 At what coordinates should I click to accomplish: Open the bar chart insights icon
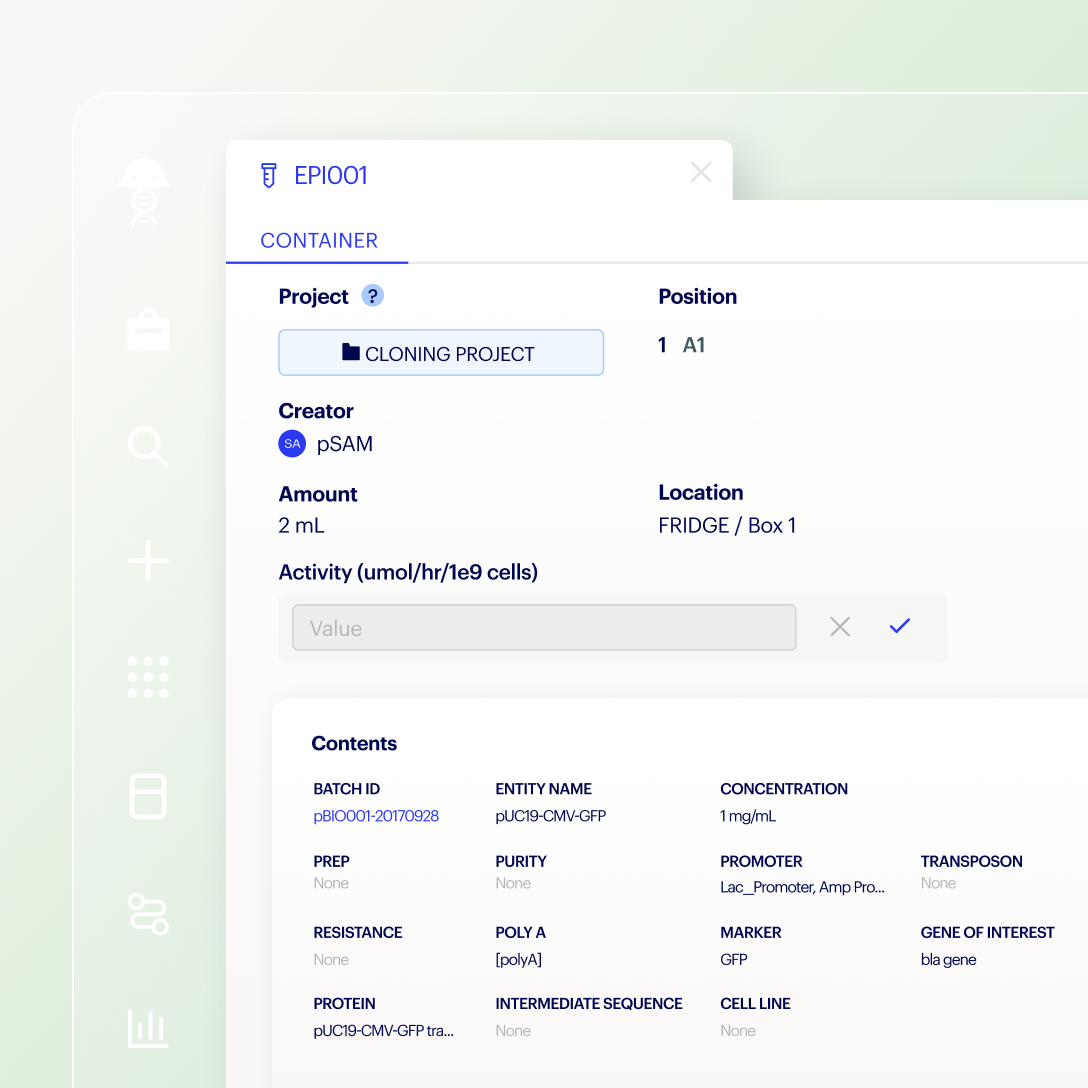(x=148, y=1028)
